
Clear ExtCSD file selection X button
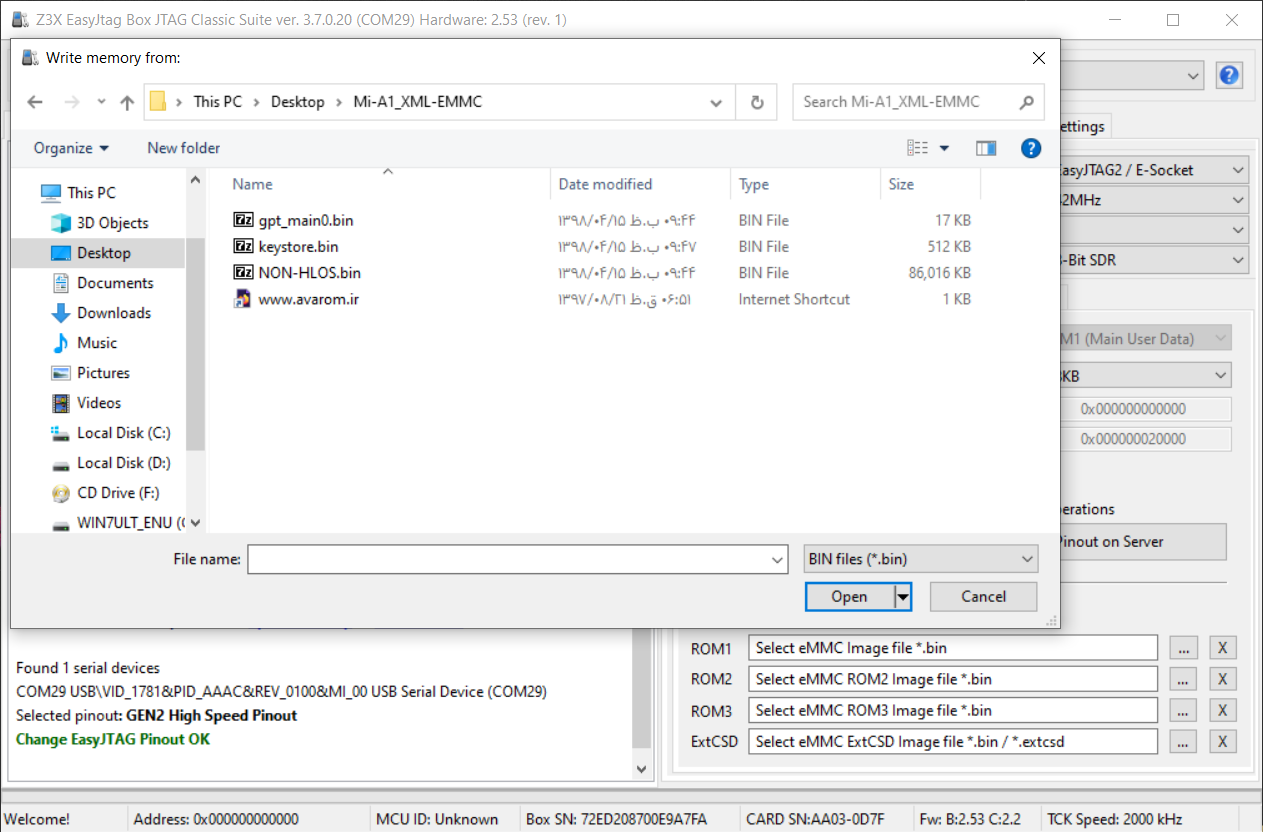click(x=1223, y=741)
